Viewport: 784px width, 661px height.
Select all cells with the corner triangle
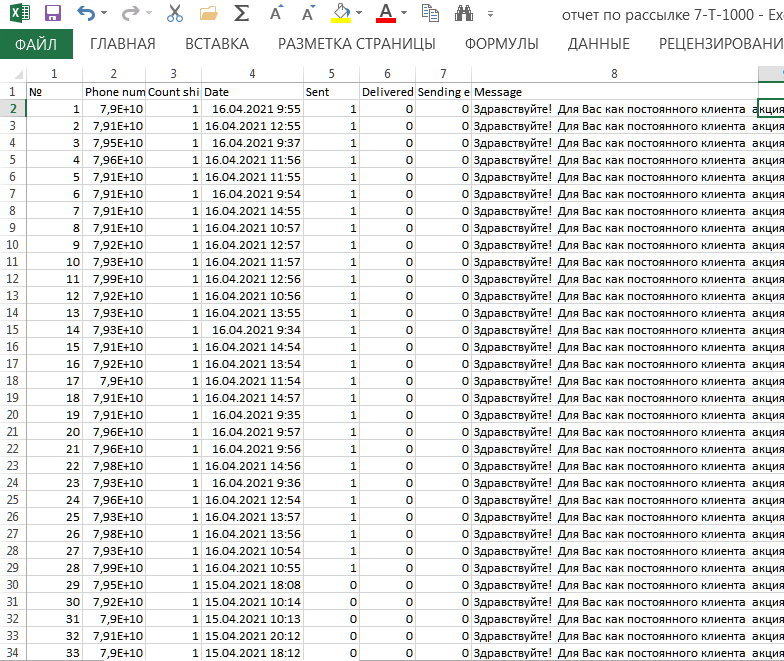[x=18, y=74]
